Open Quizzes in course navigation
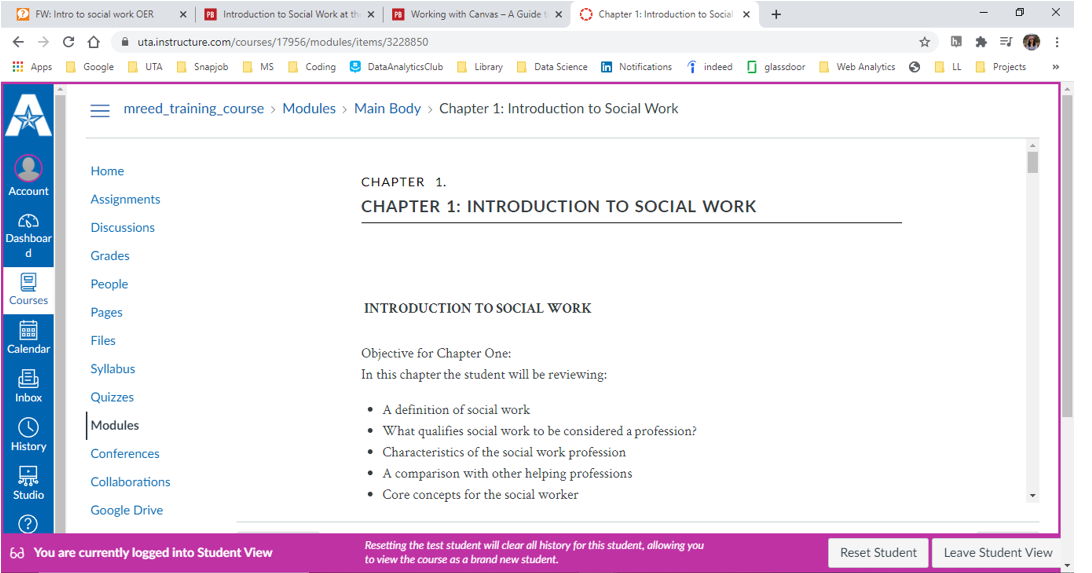The height and width of the screenshot is (573, 1092). [x=112, y=397]
